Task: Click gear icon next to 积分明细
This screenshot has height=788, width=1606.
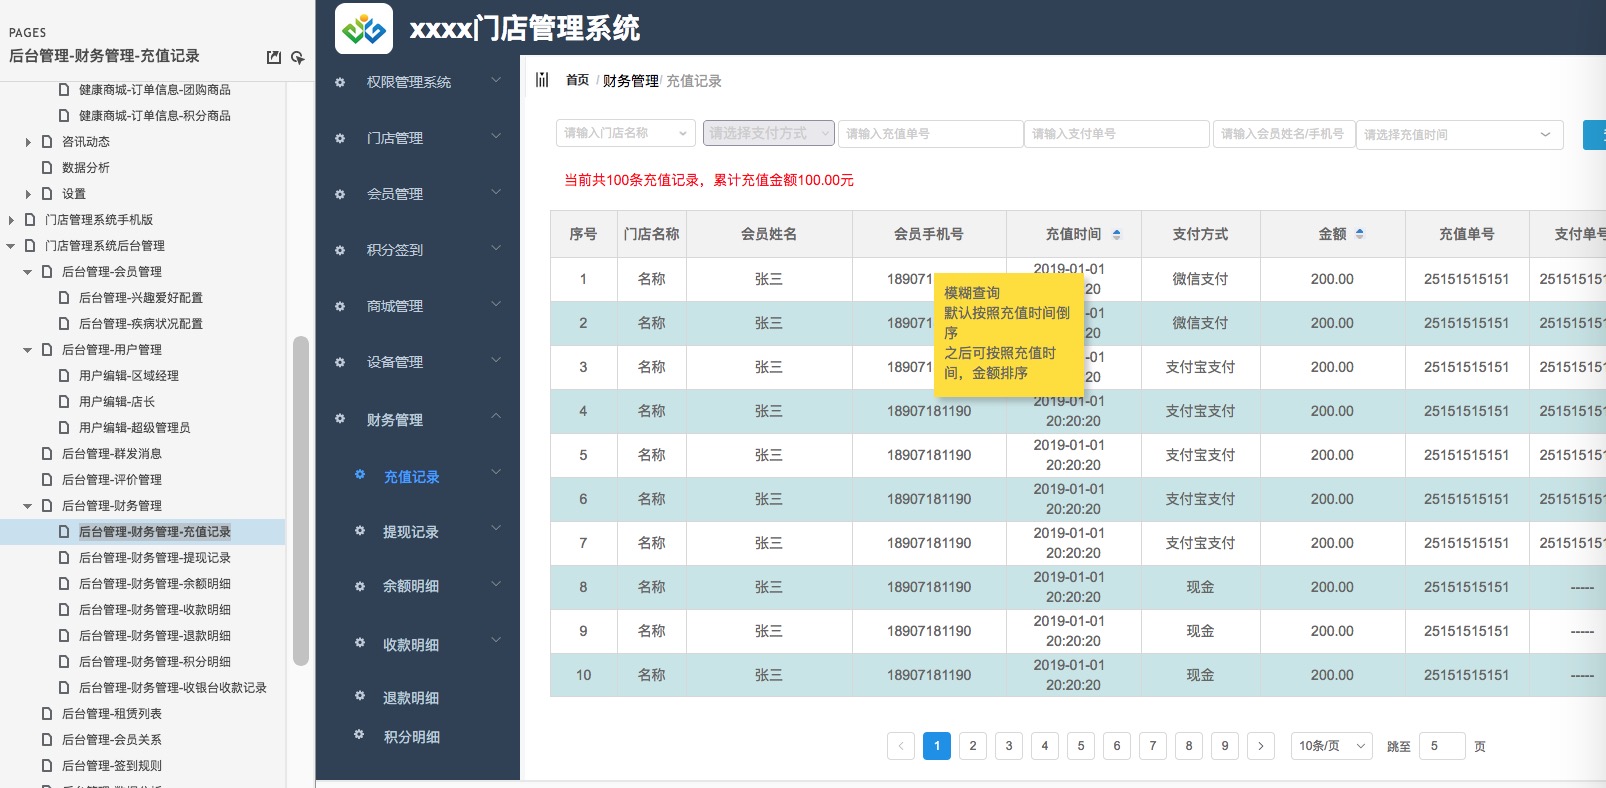Action: pos(360,734)
